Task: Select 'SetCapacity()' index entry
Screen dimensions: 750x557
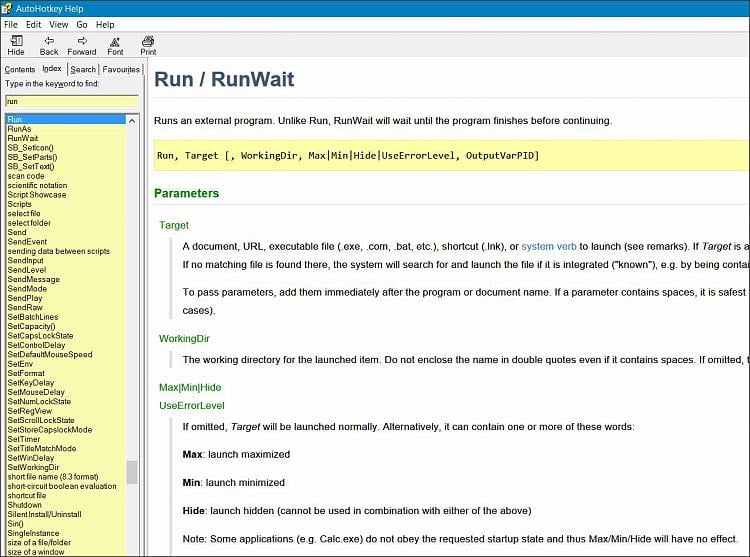Action: click(31, 327)
